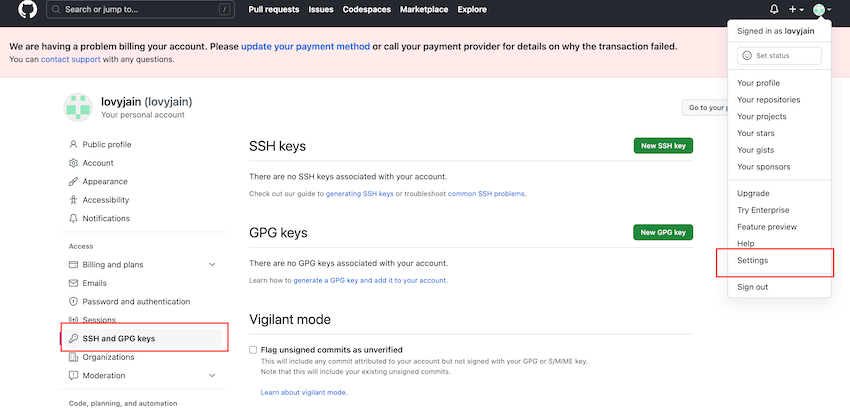The image size is (850, 409).
Task: Click the Account gear icon
Action: coord(73,163)
